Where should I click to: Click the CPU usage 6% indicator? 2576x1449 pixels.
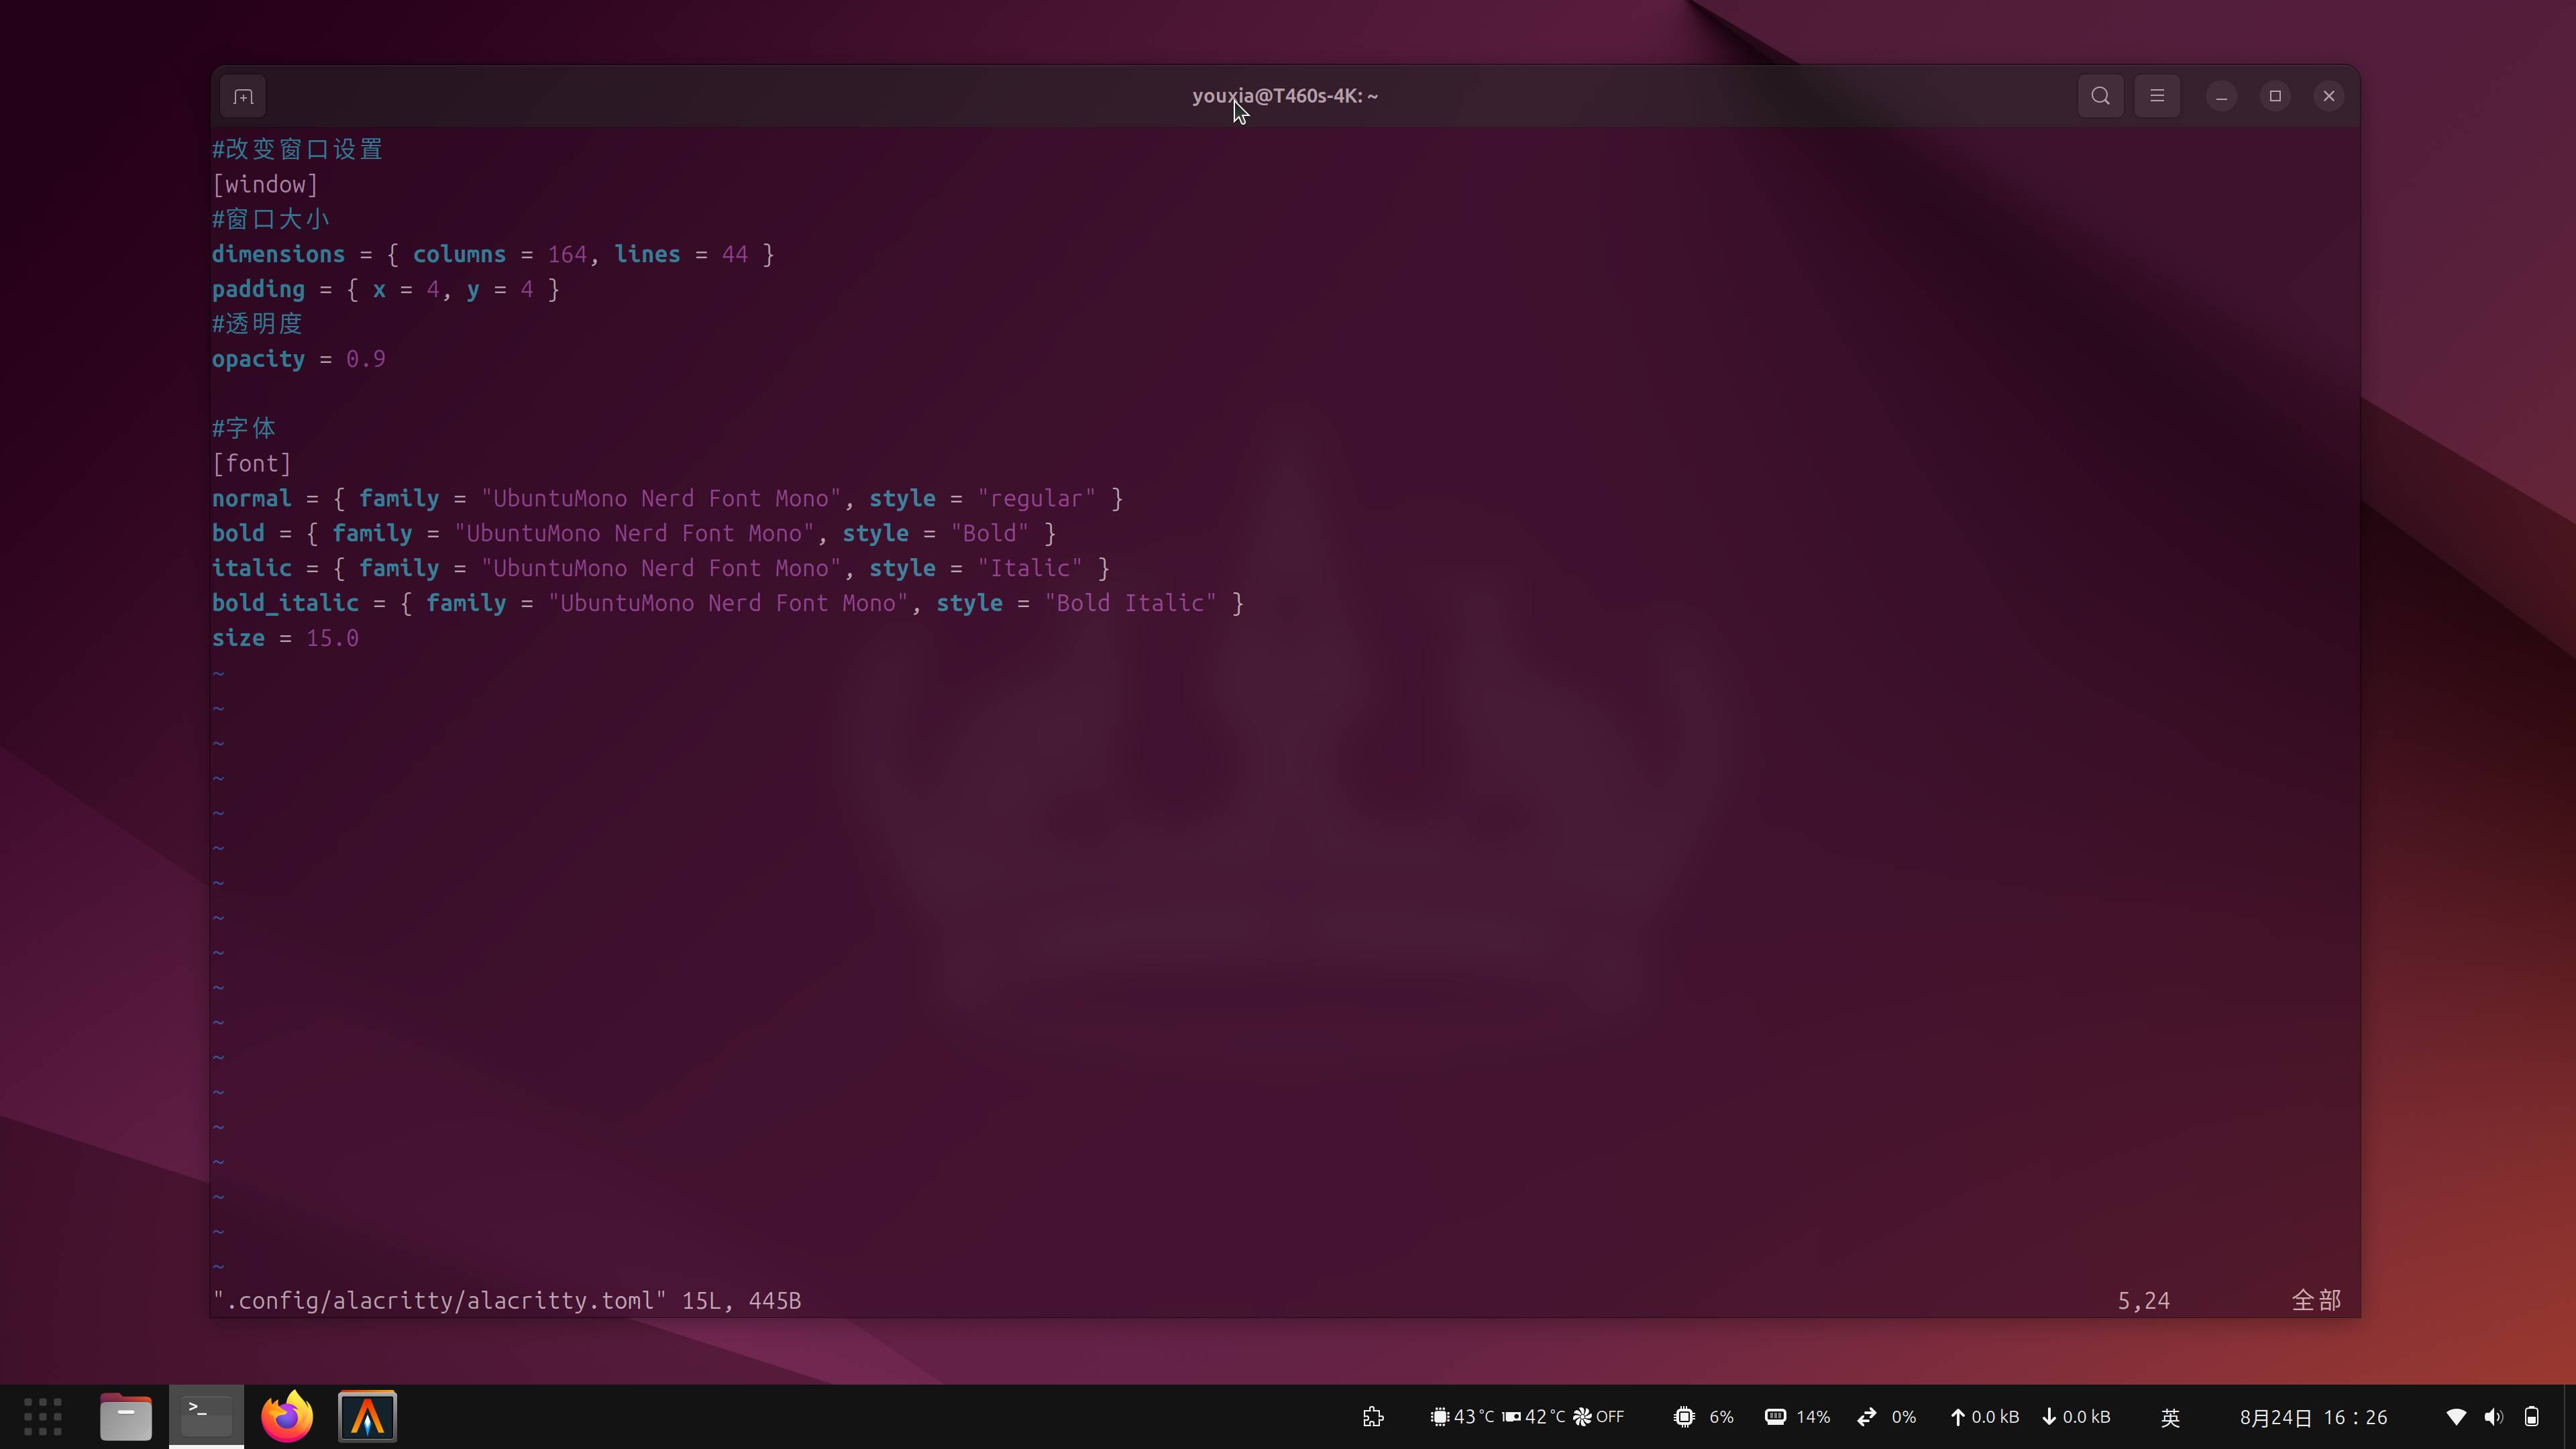click(1704, 1417)
